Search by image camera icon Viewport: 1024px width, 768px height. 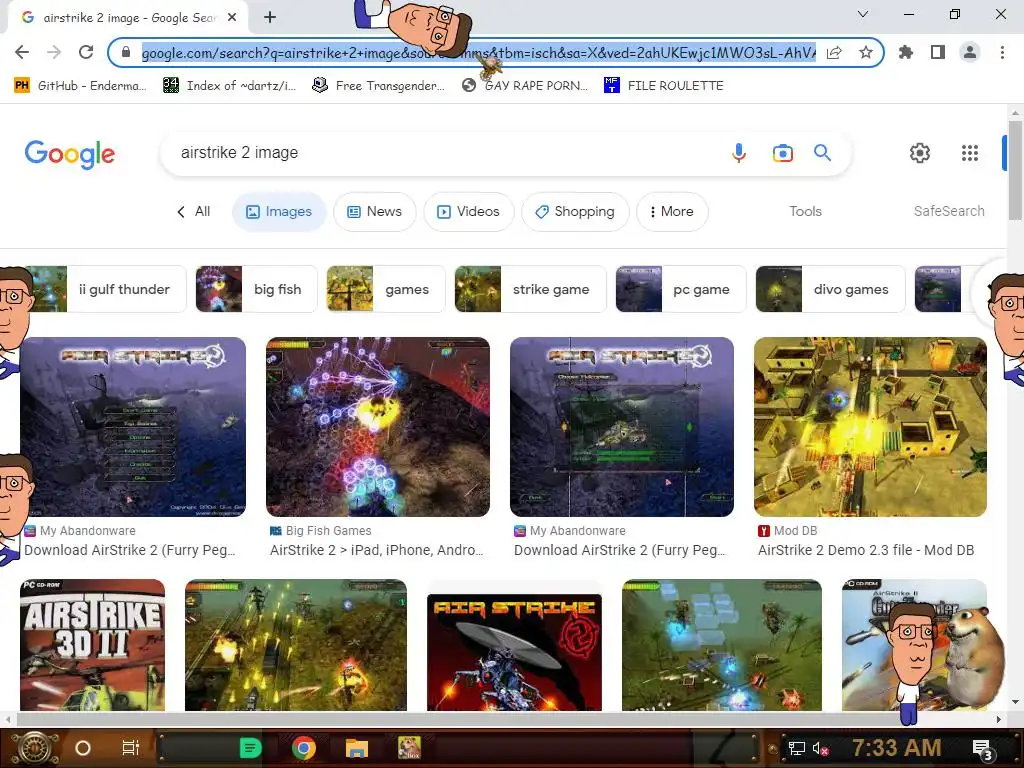(x=782, y=153)
